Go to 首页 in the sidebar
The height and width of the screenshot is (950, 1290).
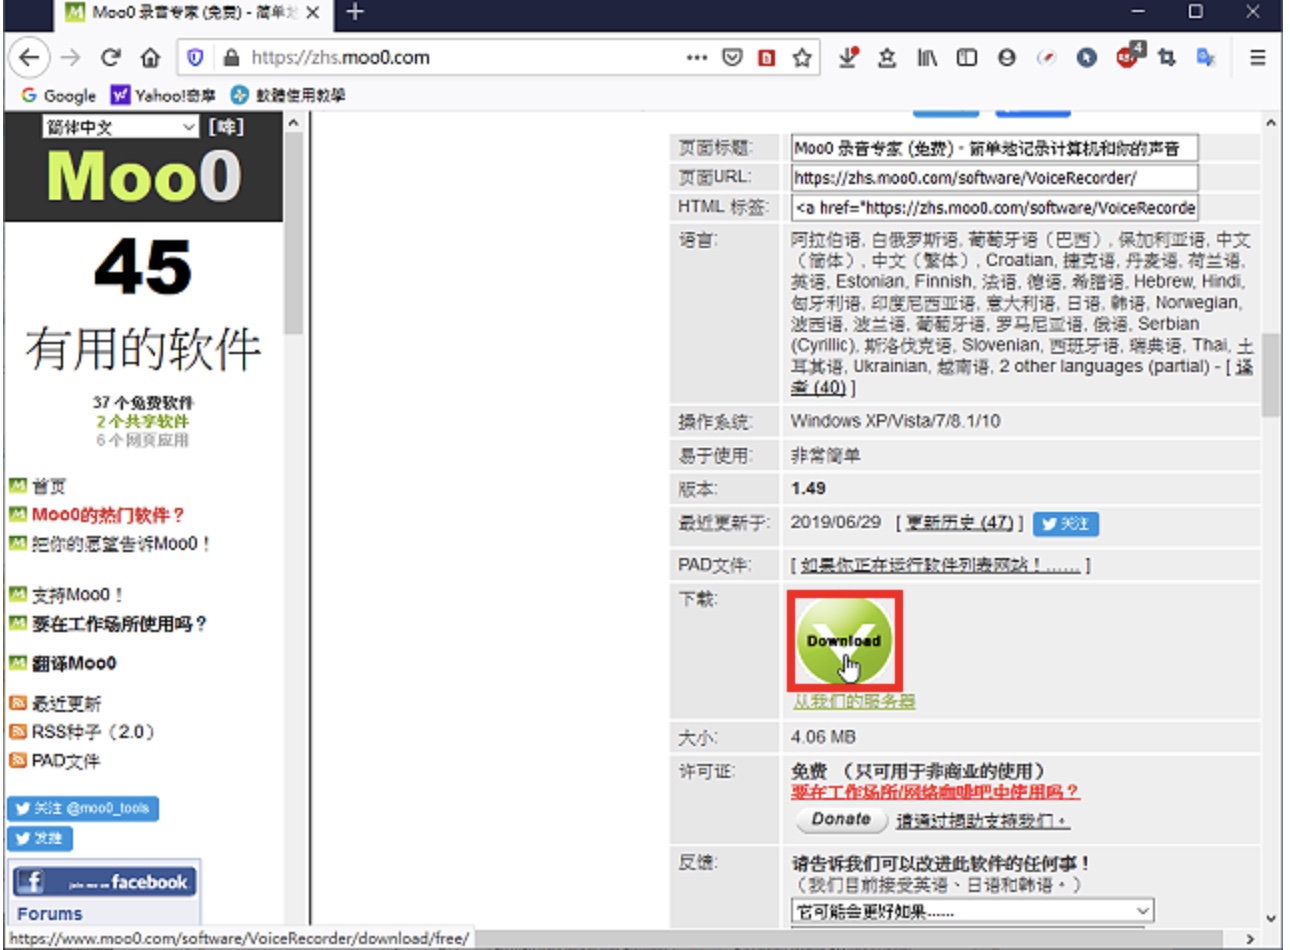[48, 487]
